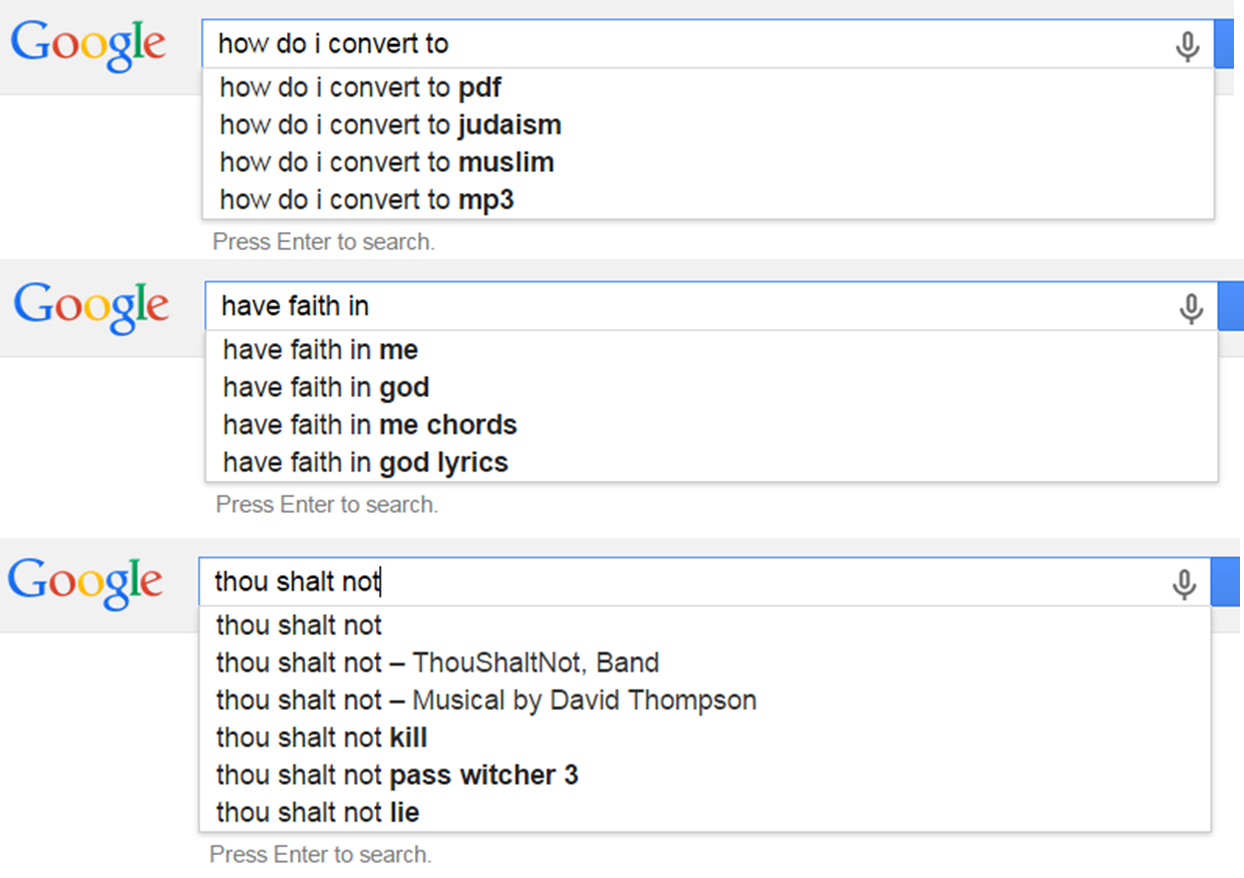Pick 'how do i convert to muslim' suggestion
1244x878 pixels.
coord(386,162)
